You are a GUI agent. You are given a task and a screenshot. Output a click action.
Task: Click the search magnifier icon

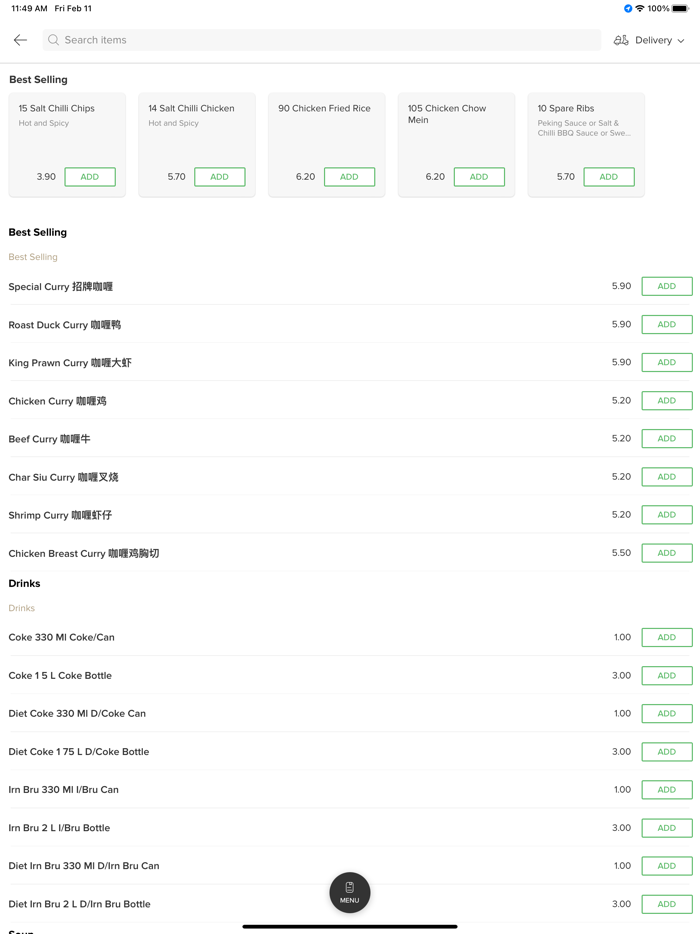pos(54,40)
